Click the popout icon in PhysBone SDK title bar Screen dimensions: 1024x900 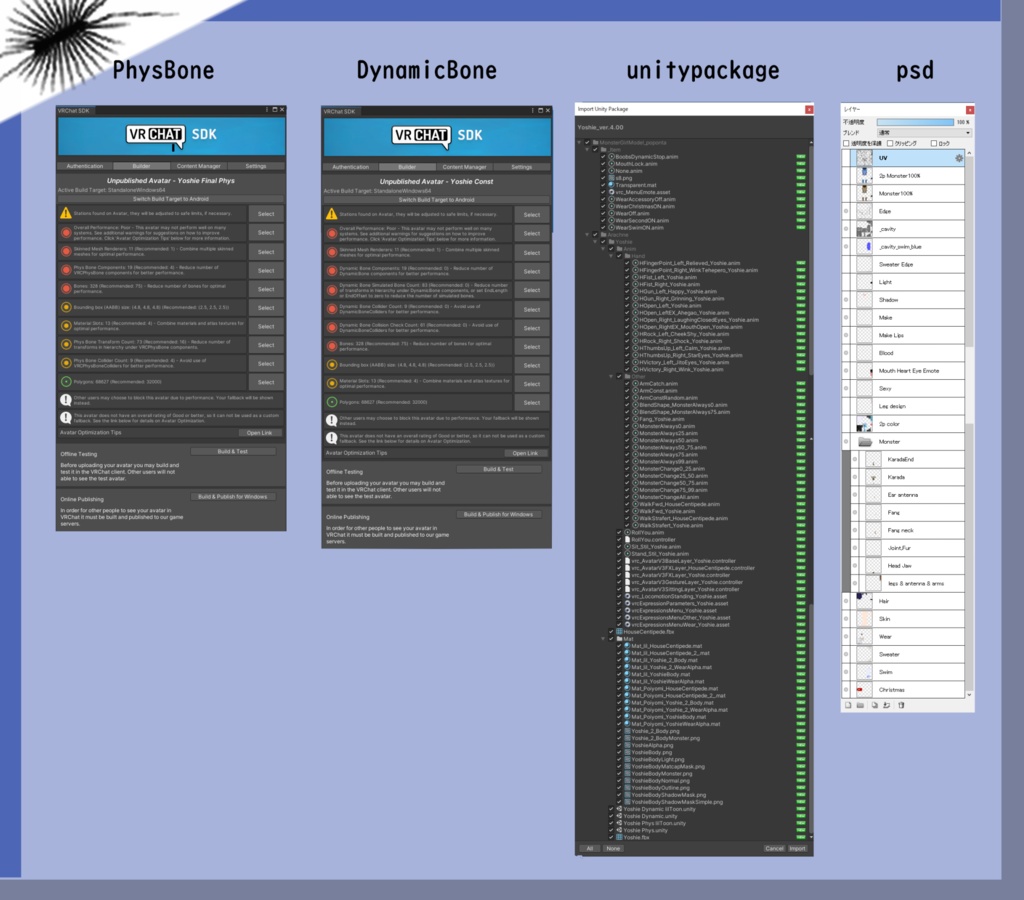(275, 110)
